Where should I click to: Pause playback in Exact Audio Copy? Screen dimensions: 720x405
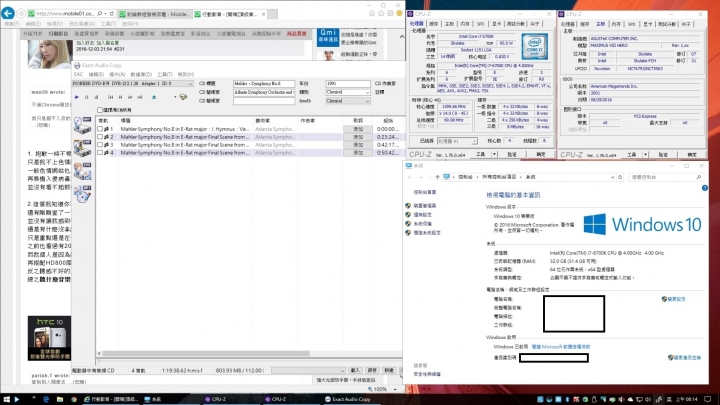pyautogui.click(x=86, y=97)
